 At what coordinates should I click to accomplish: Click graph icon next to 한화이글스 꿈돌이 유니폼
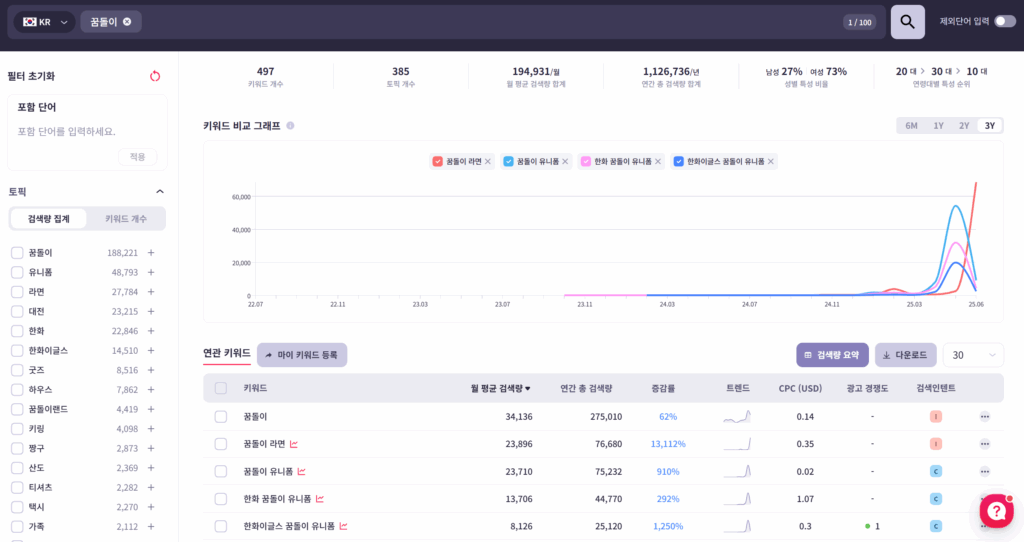(343, 526)
